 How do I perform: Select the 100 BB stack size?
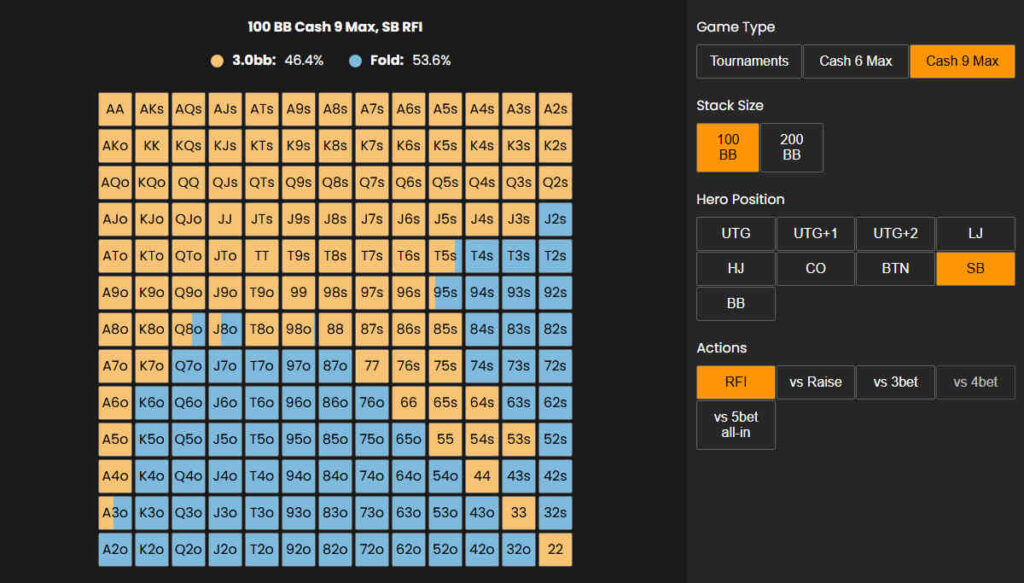pyautogui.click(x=728, y=148)
